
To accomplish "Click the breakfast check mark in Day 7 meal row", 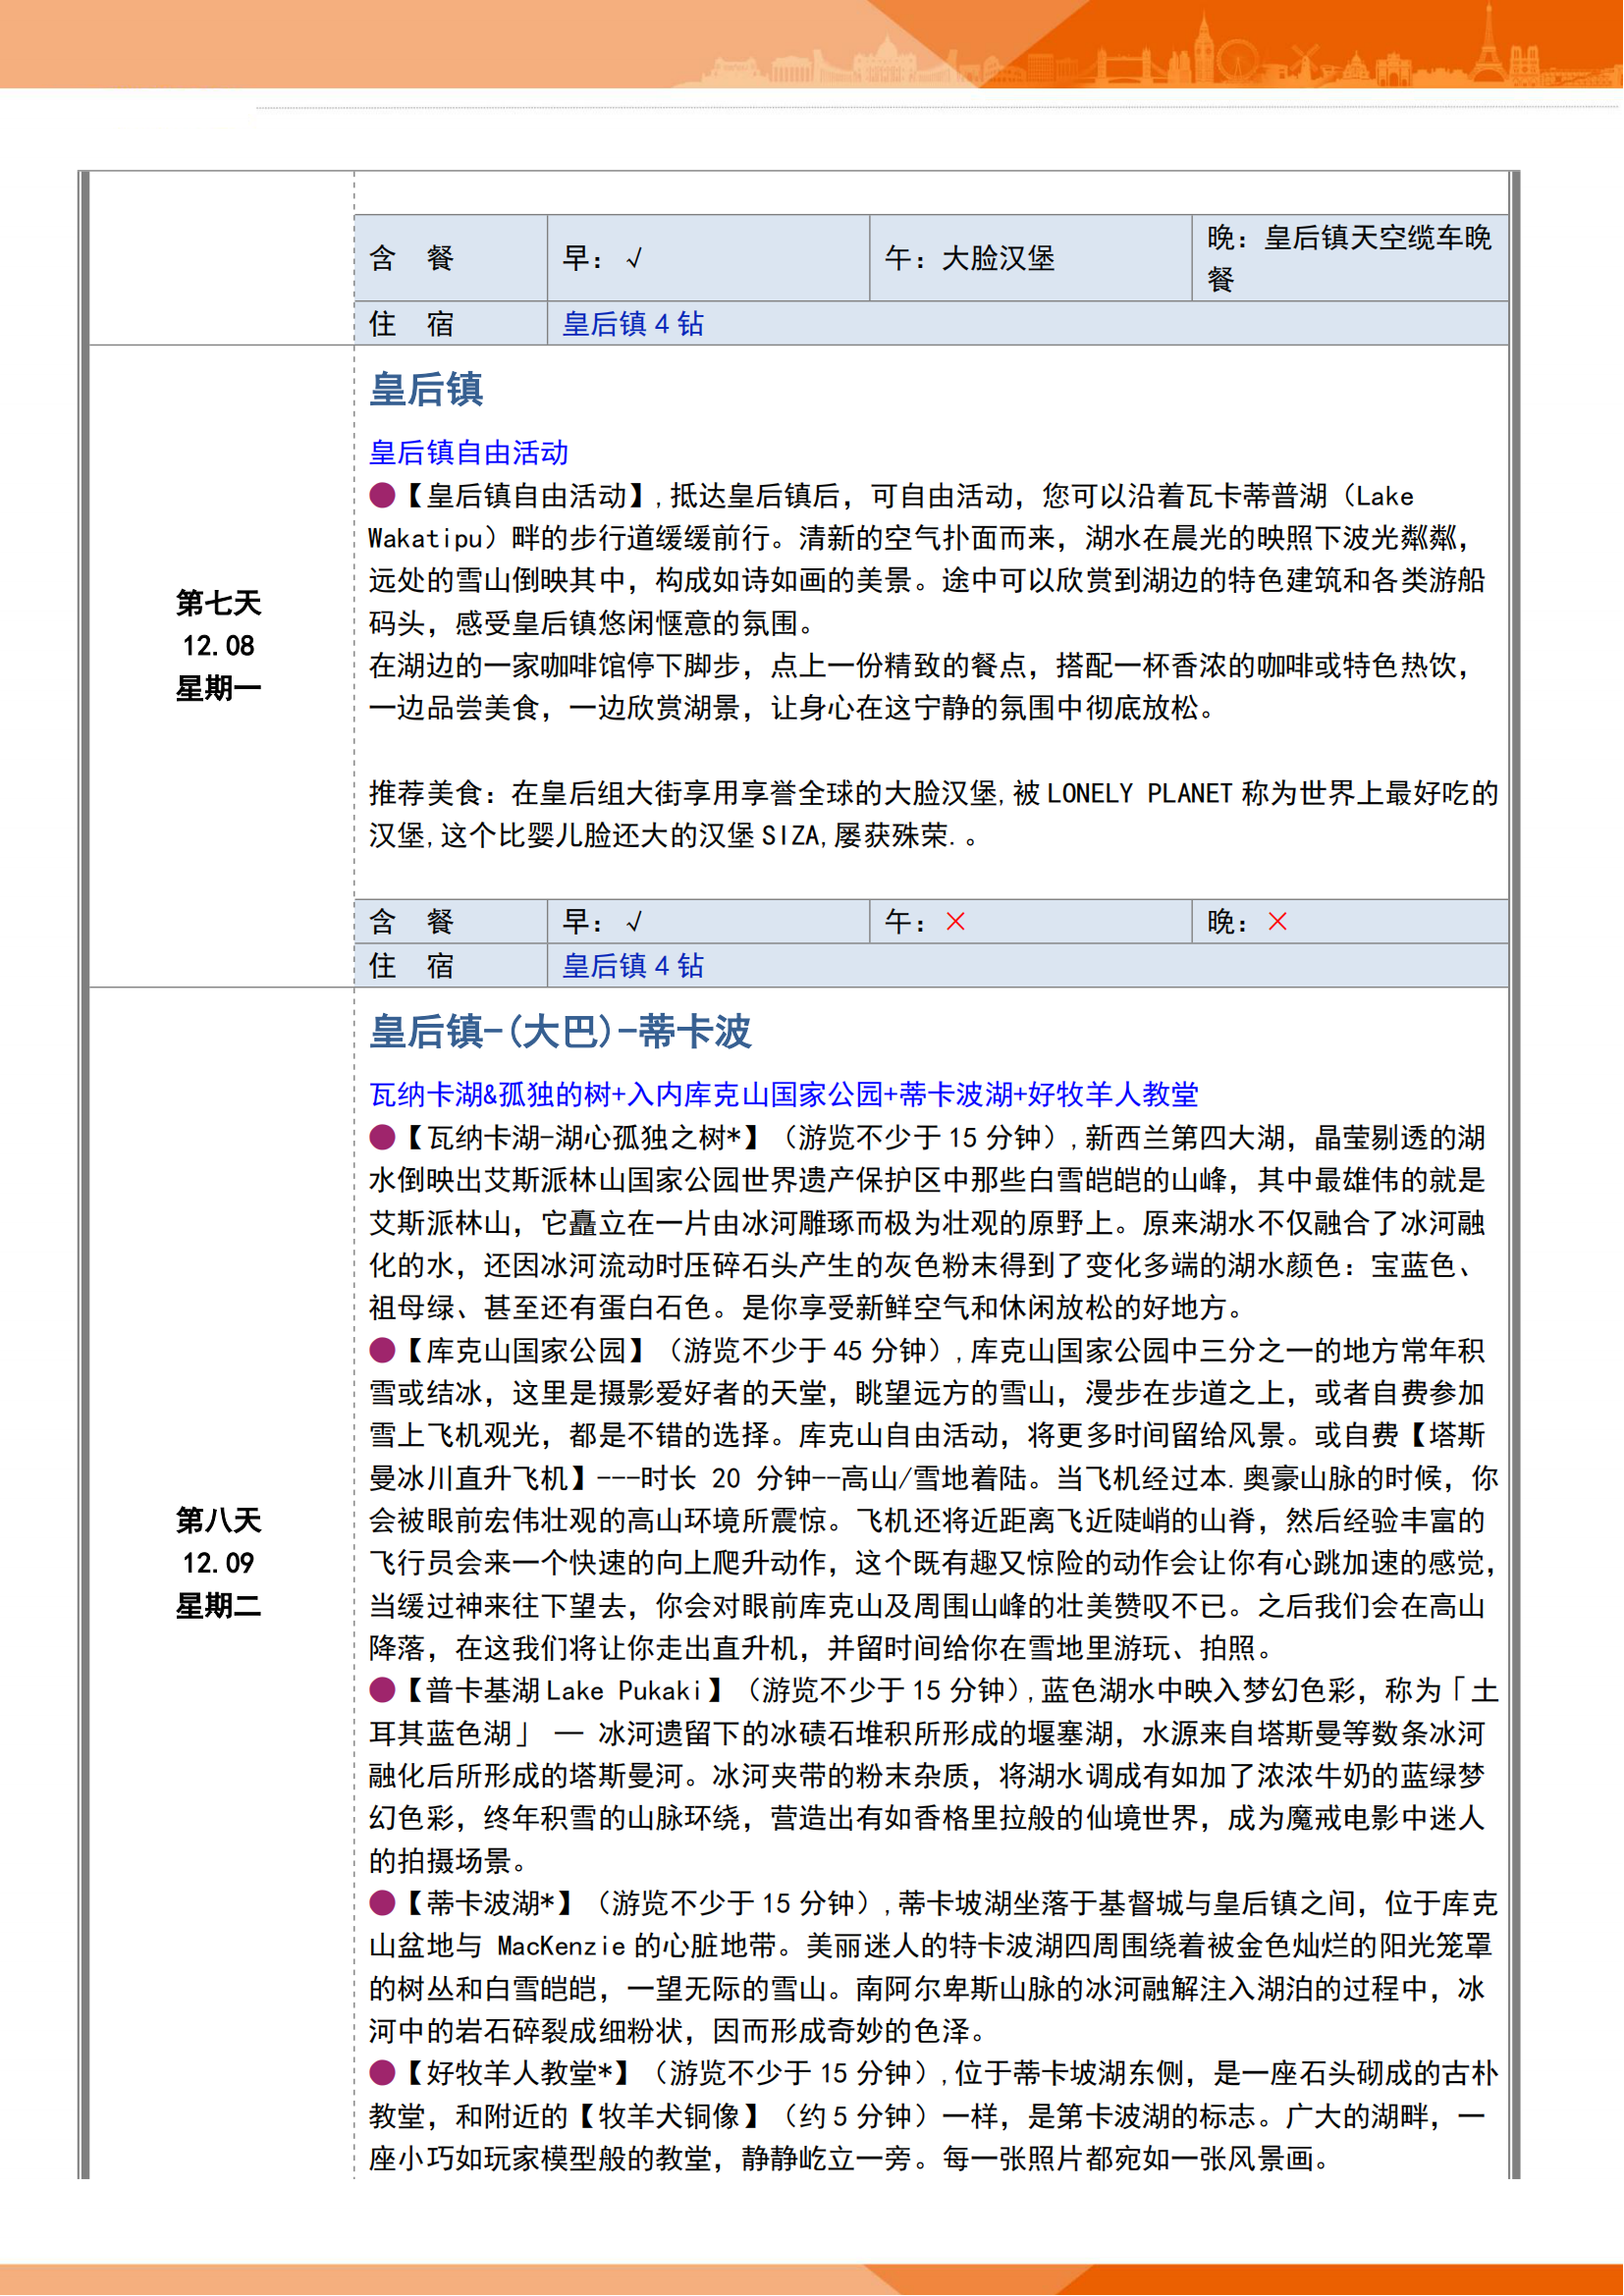I will 634,921.
